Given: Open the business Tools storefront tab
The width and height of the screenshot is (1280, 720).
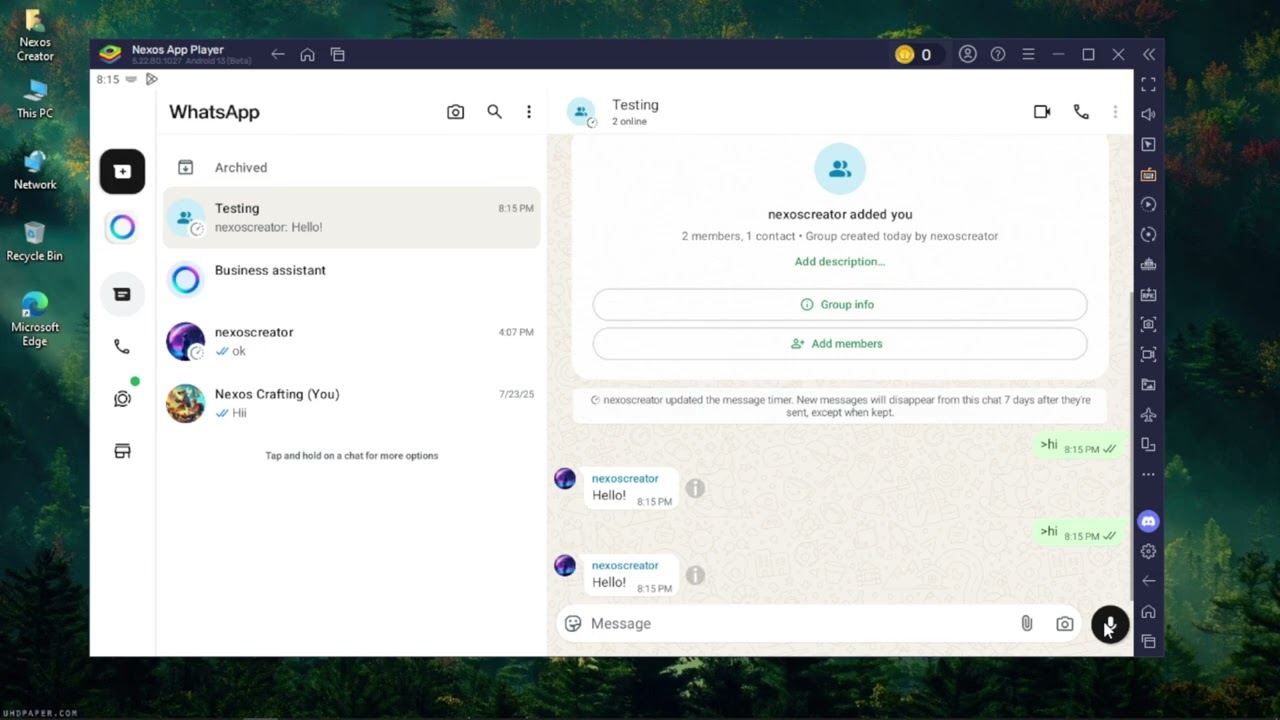Looking at the screenshot, I should pyautogui.click(x=122, y=451).
